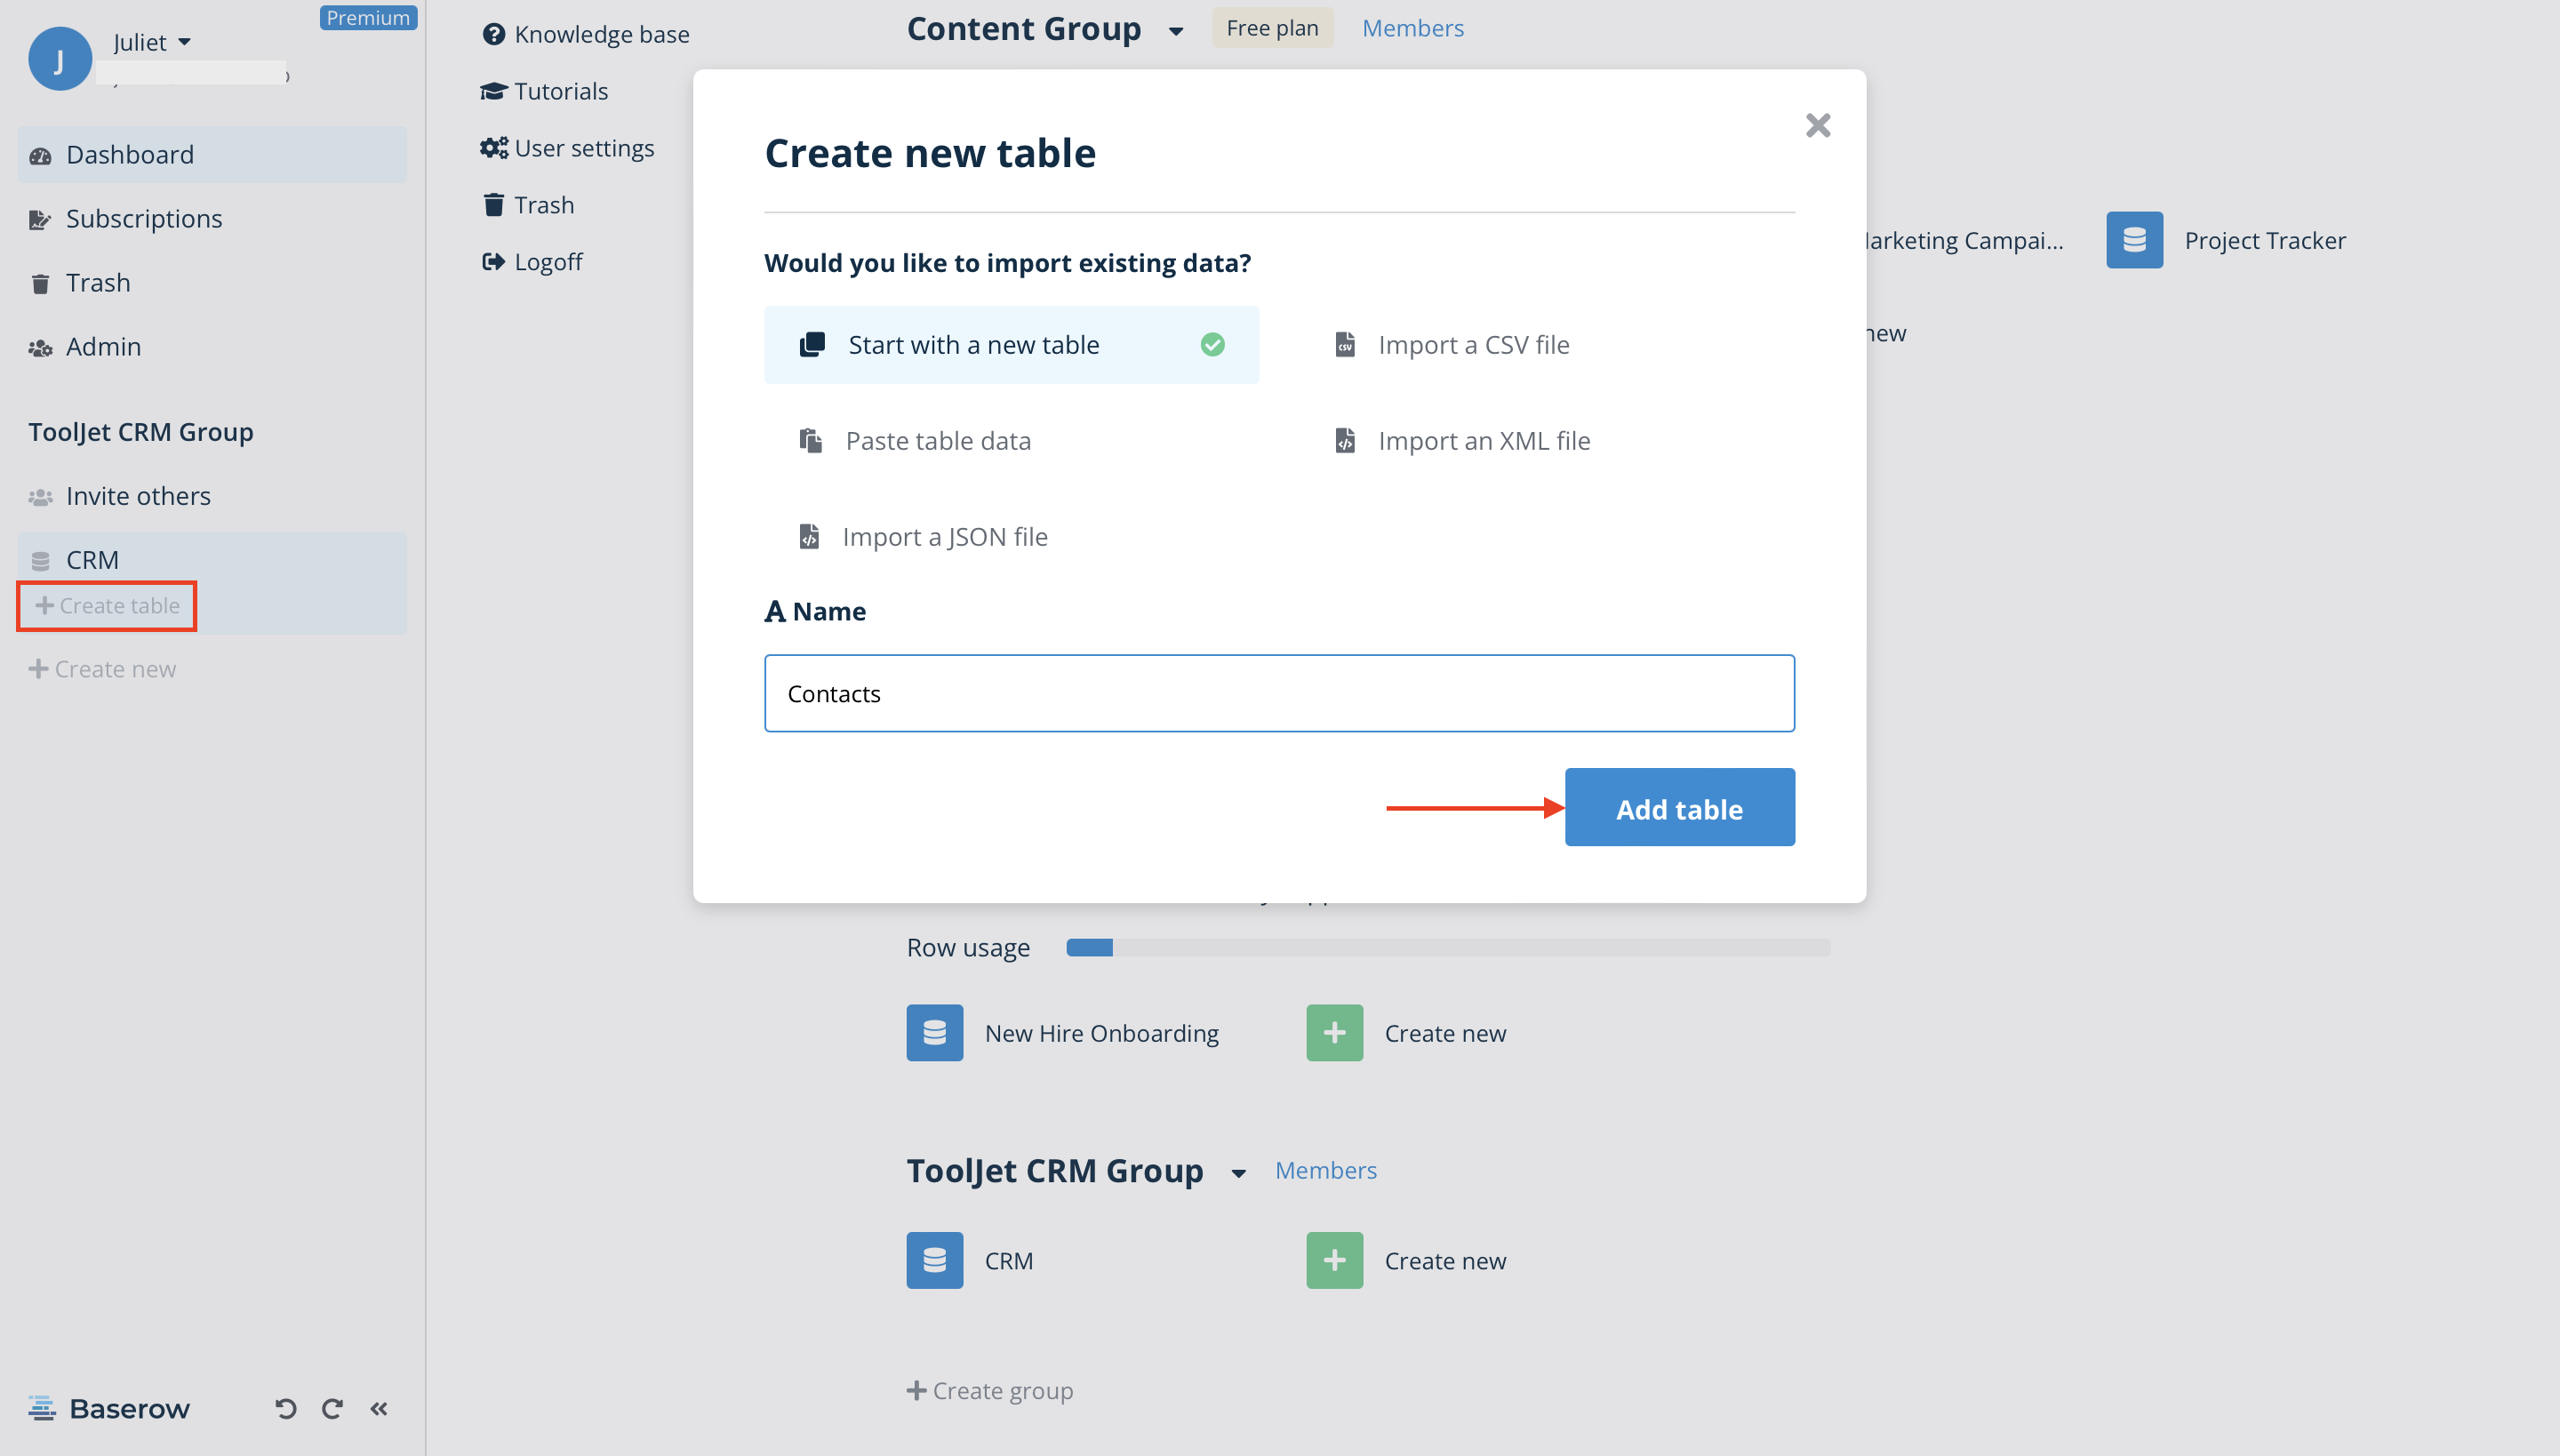Open the Content Group dropdown

pos(1175,30)
